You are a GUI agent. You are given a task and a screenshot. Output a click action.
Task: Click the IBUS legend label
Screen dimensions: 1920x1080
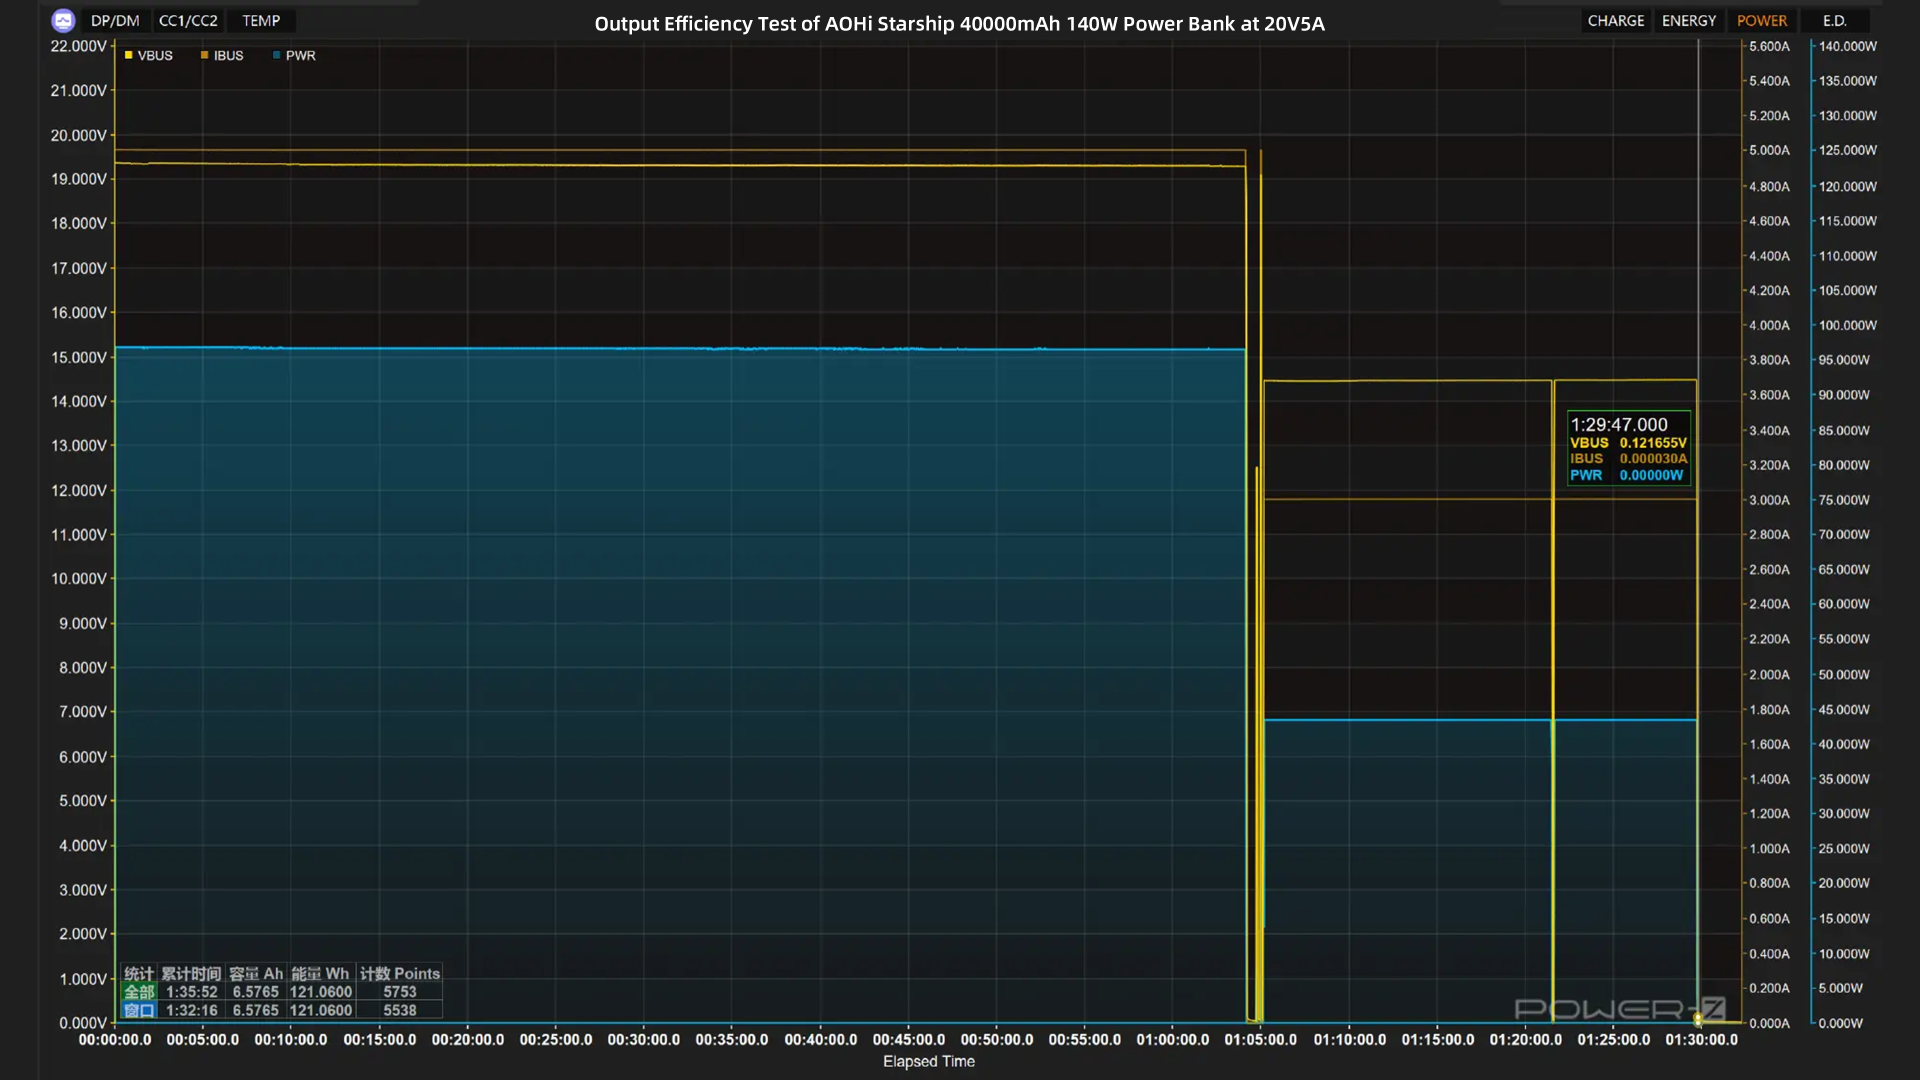tap(229, 55)
